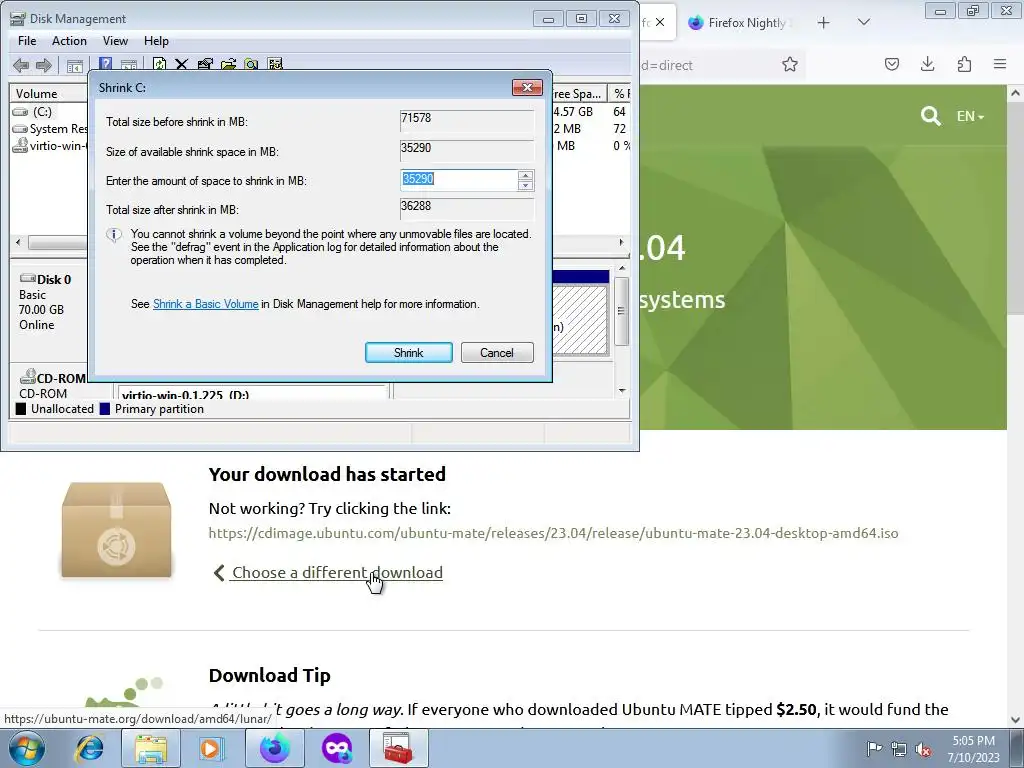
Task: Open Windows Explorer folder taskbar icon
Action: tap(150, 748)
